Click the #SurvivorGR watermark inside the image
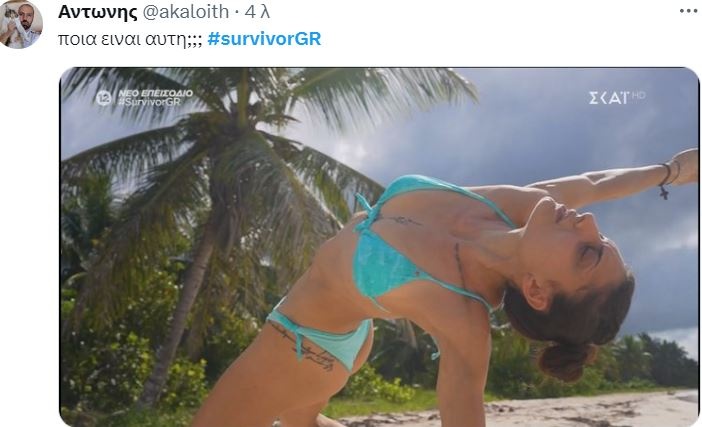Screen dimensions: 702x427 tap(149, 102)
